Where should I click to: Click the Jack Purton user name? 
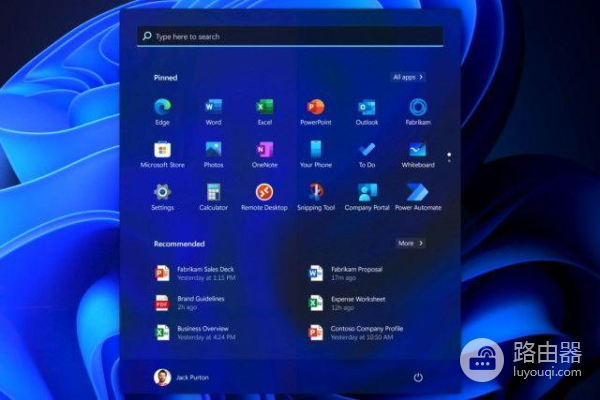pyautogui.click(x=192, y=377)
